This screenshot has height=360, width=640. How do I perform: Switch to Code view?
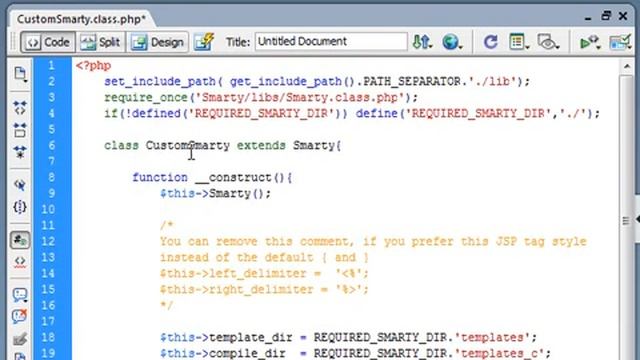[x=48, y=42]
